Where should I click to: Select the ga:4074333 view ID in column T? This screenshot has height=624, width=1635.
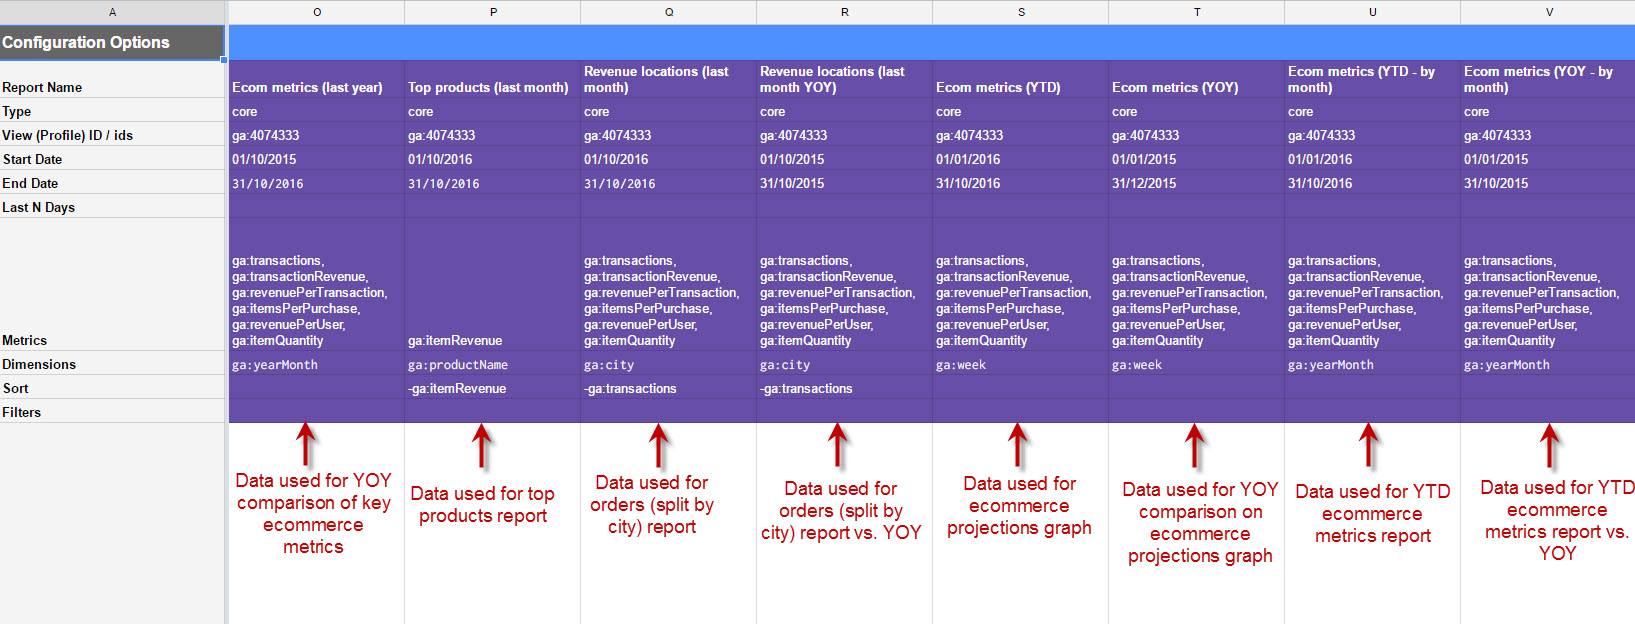pyautogui.click(x=1197, y=135)
